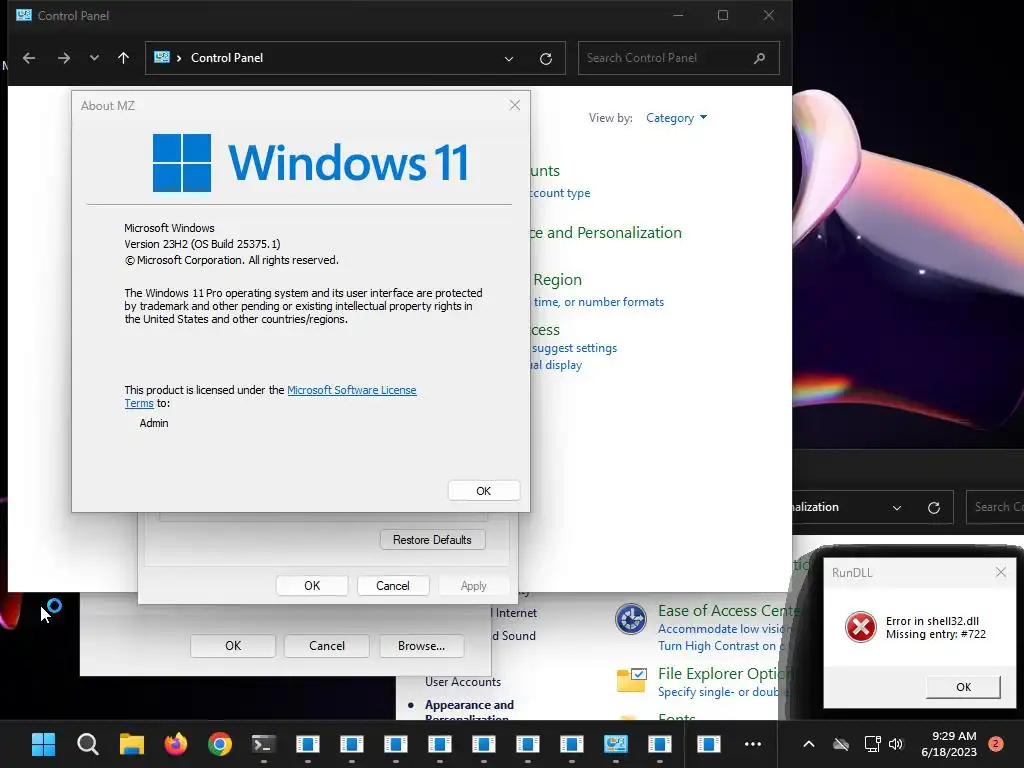The image size is (1024, 768).
Task: Open the 'count type' link
Action: [x=560, y=193]
